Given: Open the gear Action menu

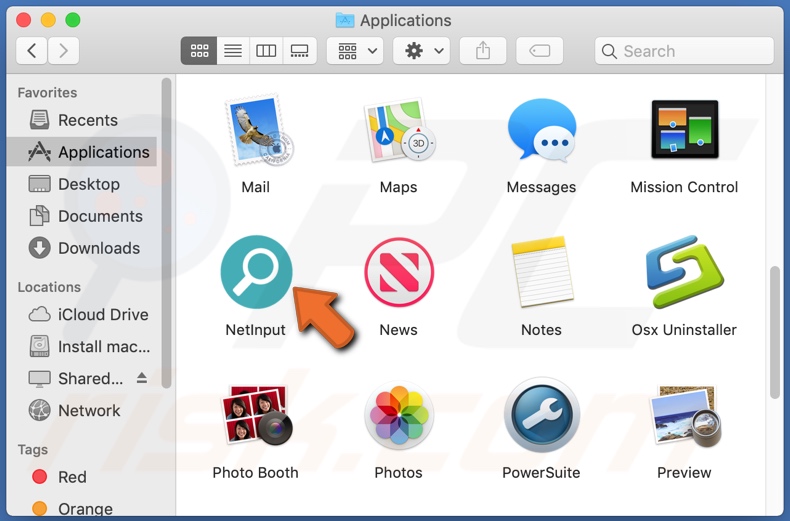Looking at the screenshot, I should pos(422,50).
